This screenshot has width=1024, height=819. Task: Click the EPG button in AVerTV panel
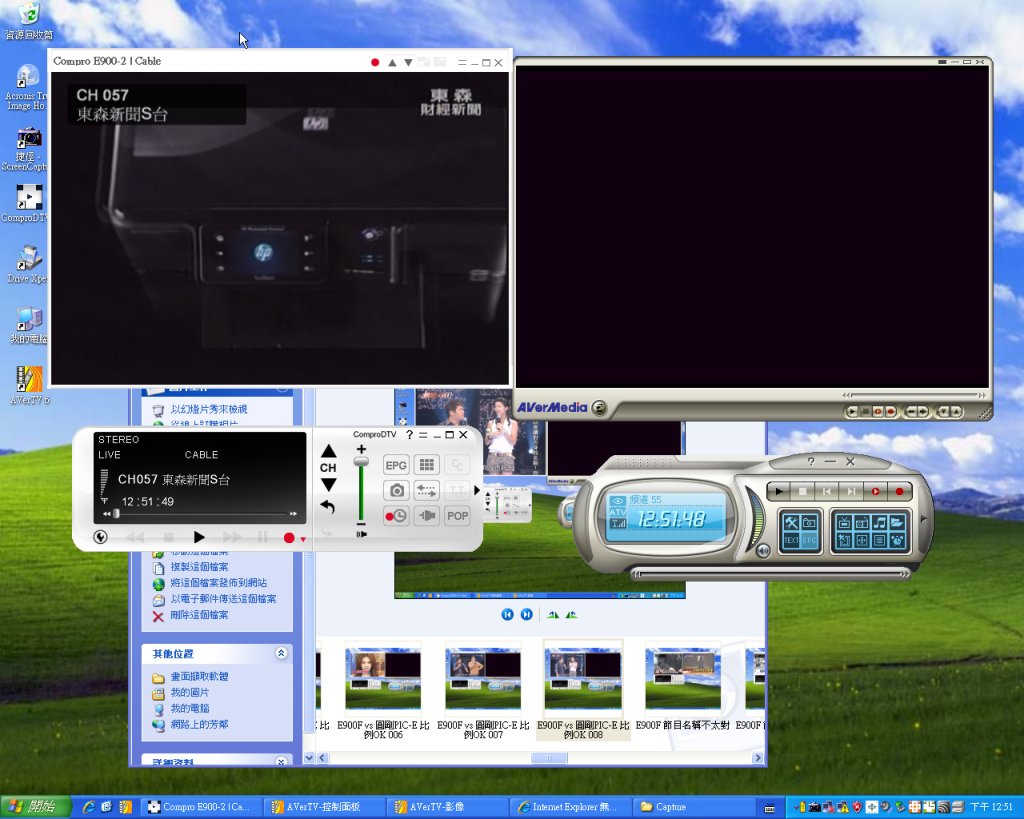coord(809,540)
